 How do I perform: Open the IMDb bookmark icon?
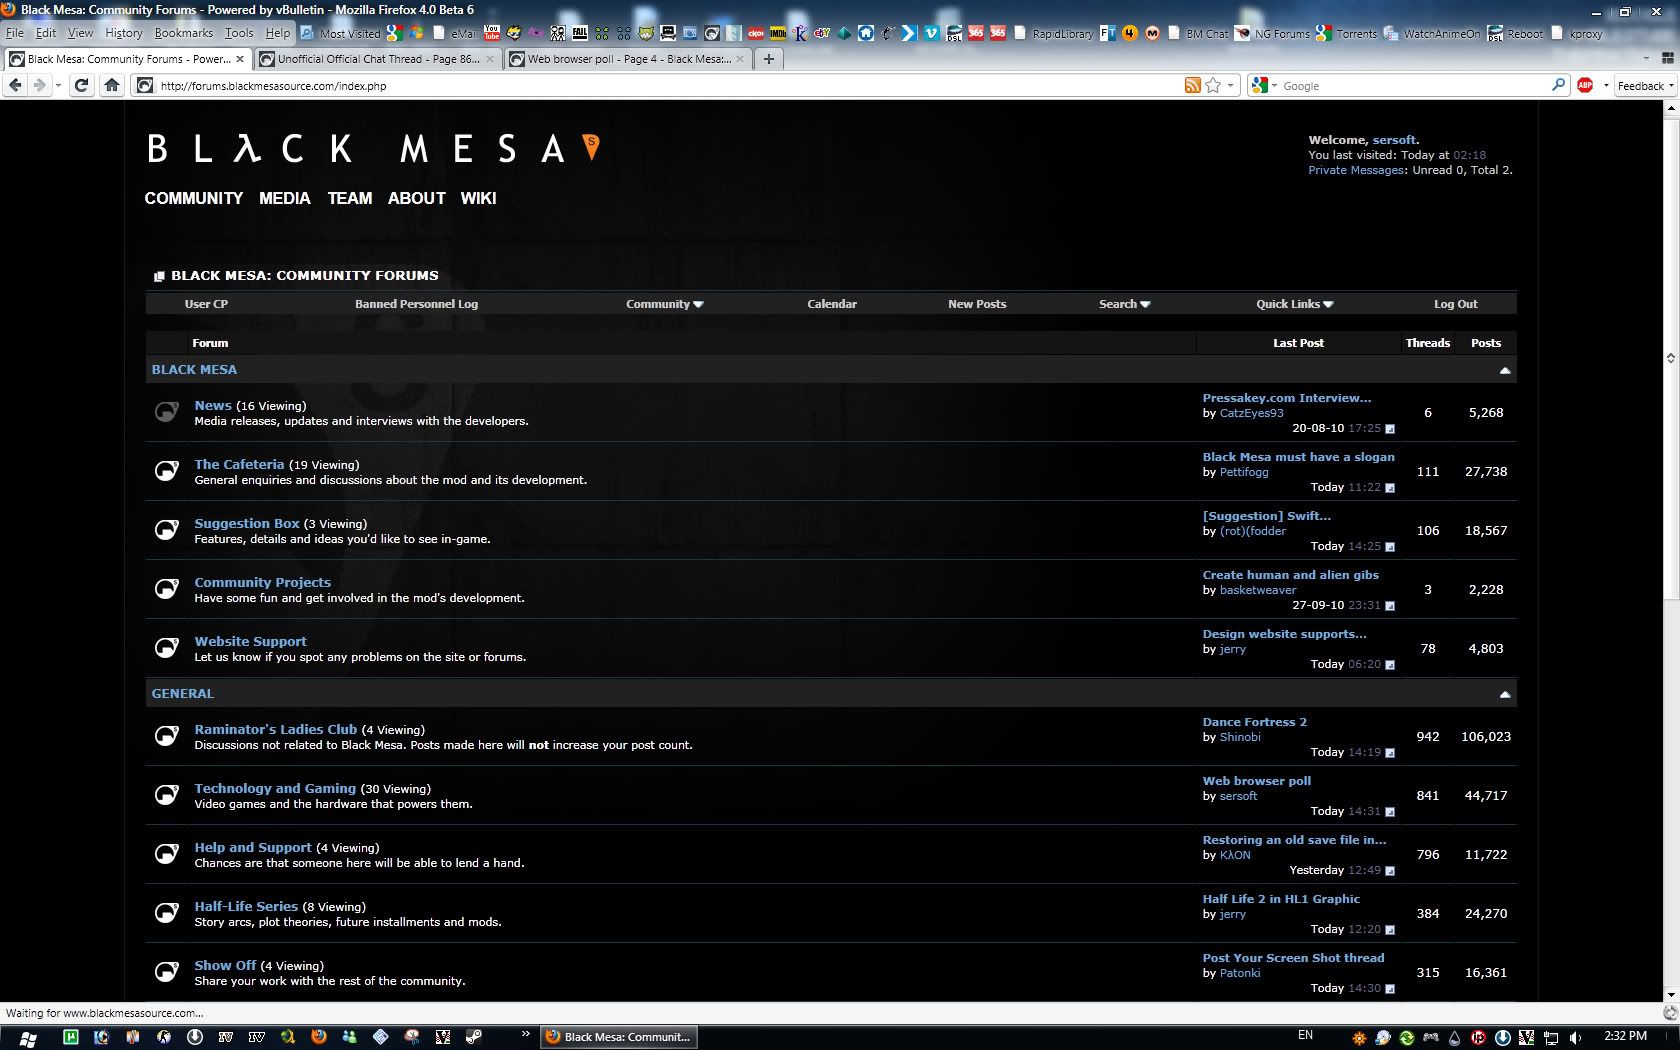(x=778, y=33)
